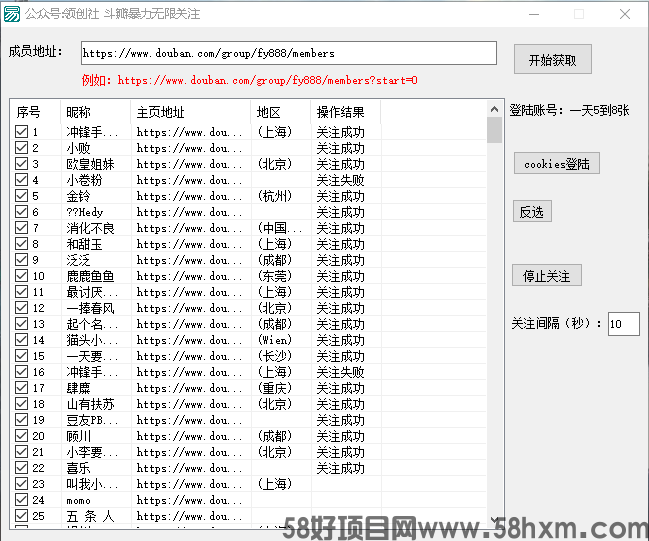Toggle checkbox for row 6 ??Hedy
Screen dimensions: 649x541
tap(22, 212)
